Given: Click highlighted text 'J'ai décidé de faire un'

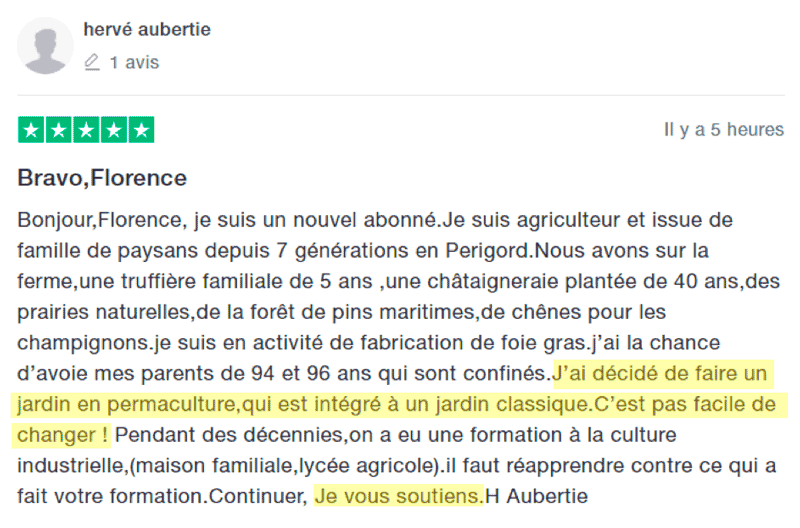Looking at the screenshot, I should [663, 373].
